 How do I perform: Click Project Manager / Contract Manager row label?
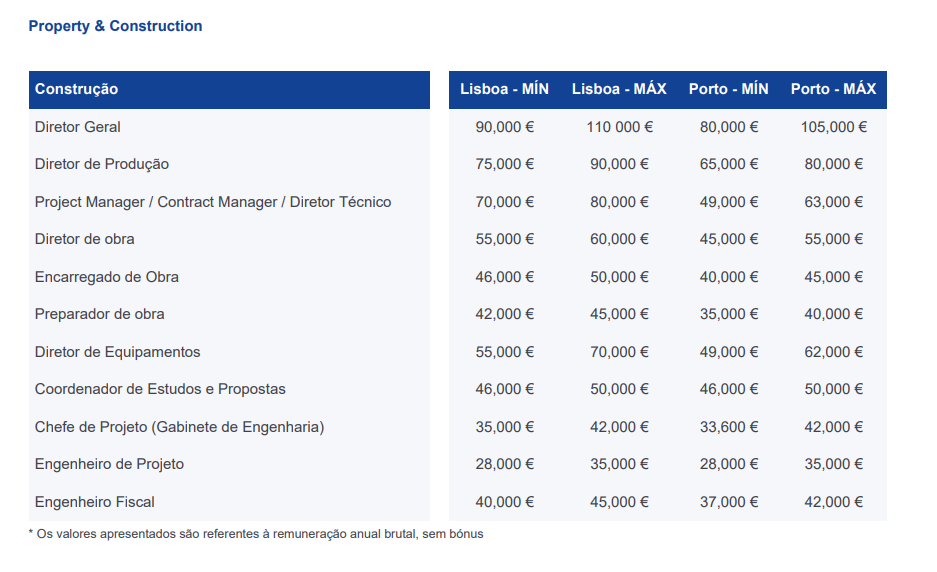(213, 202)
